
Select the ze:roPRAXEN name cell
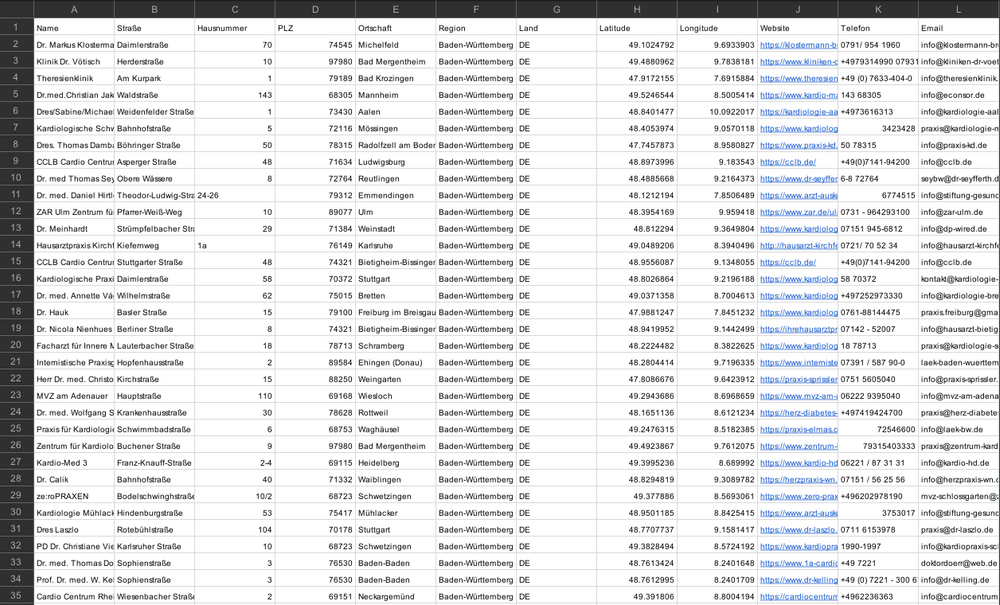coord(74,496)
